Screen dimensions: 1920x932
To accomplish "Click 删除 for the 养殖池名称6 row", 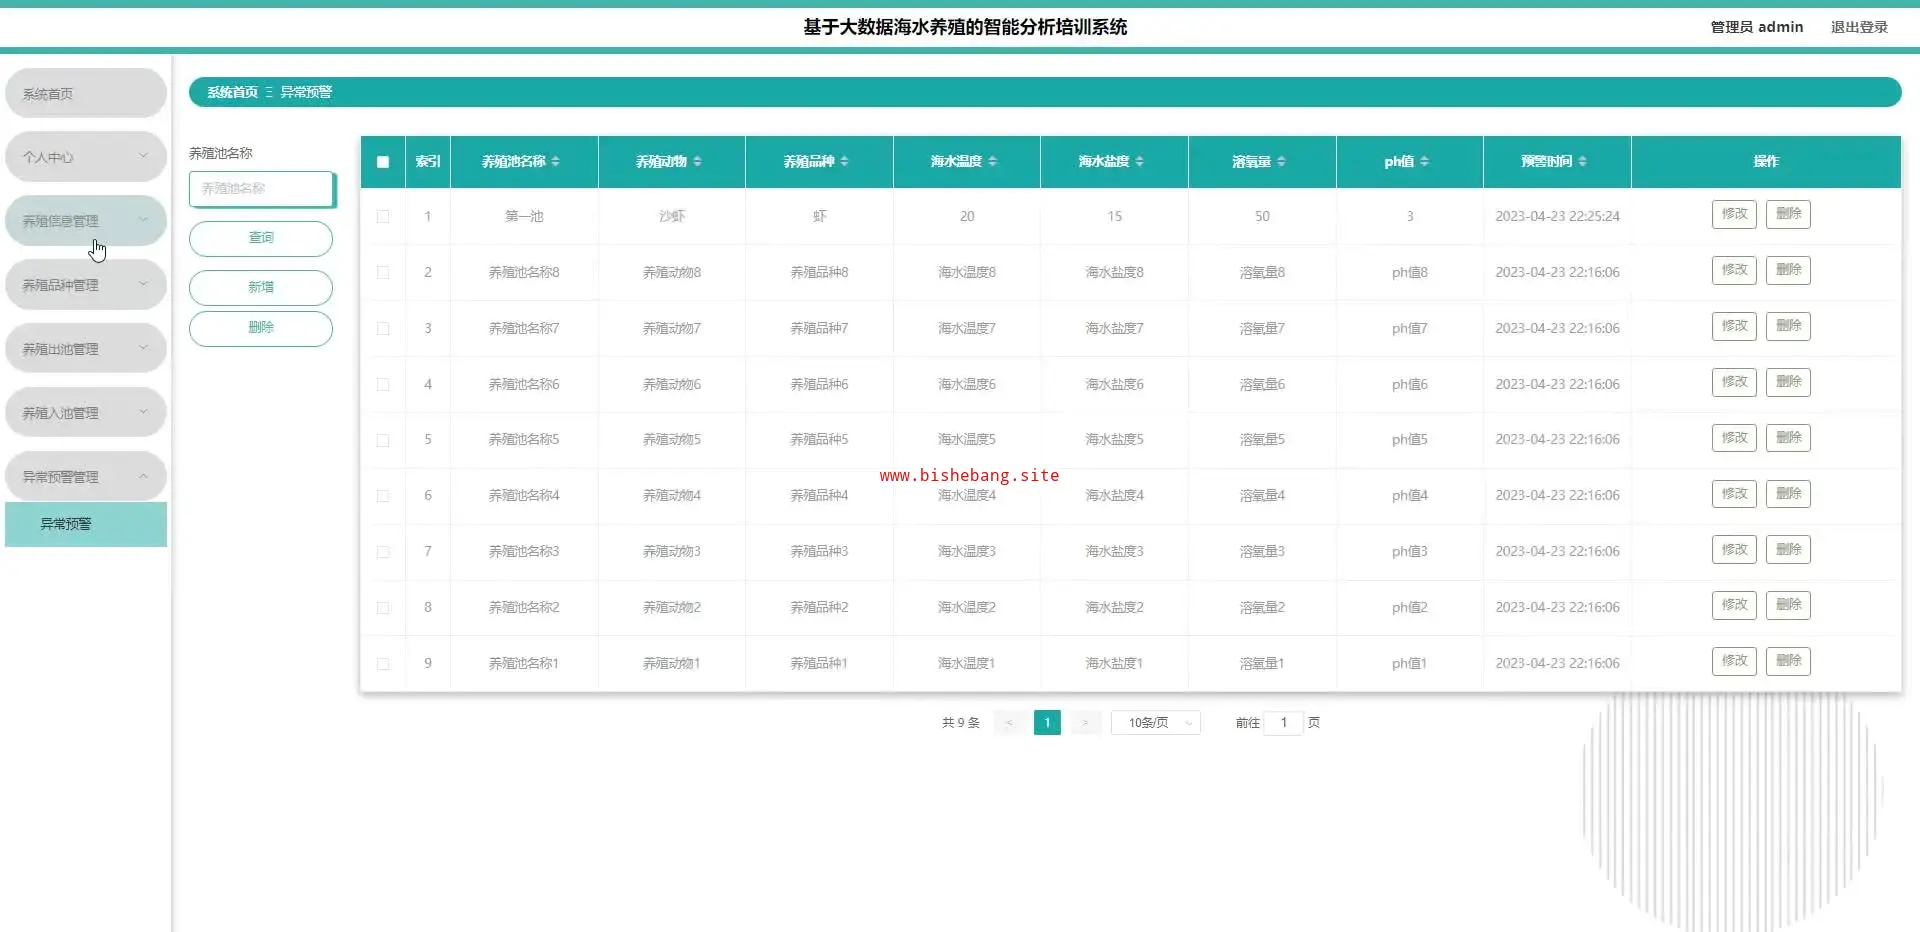I will [1788, 382].
